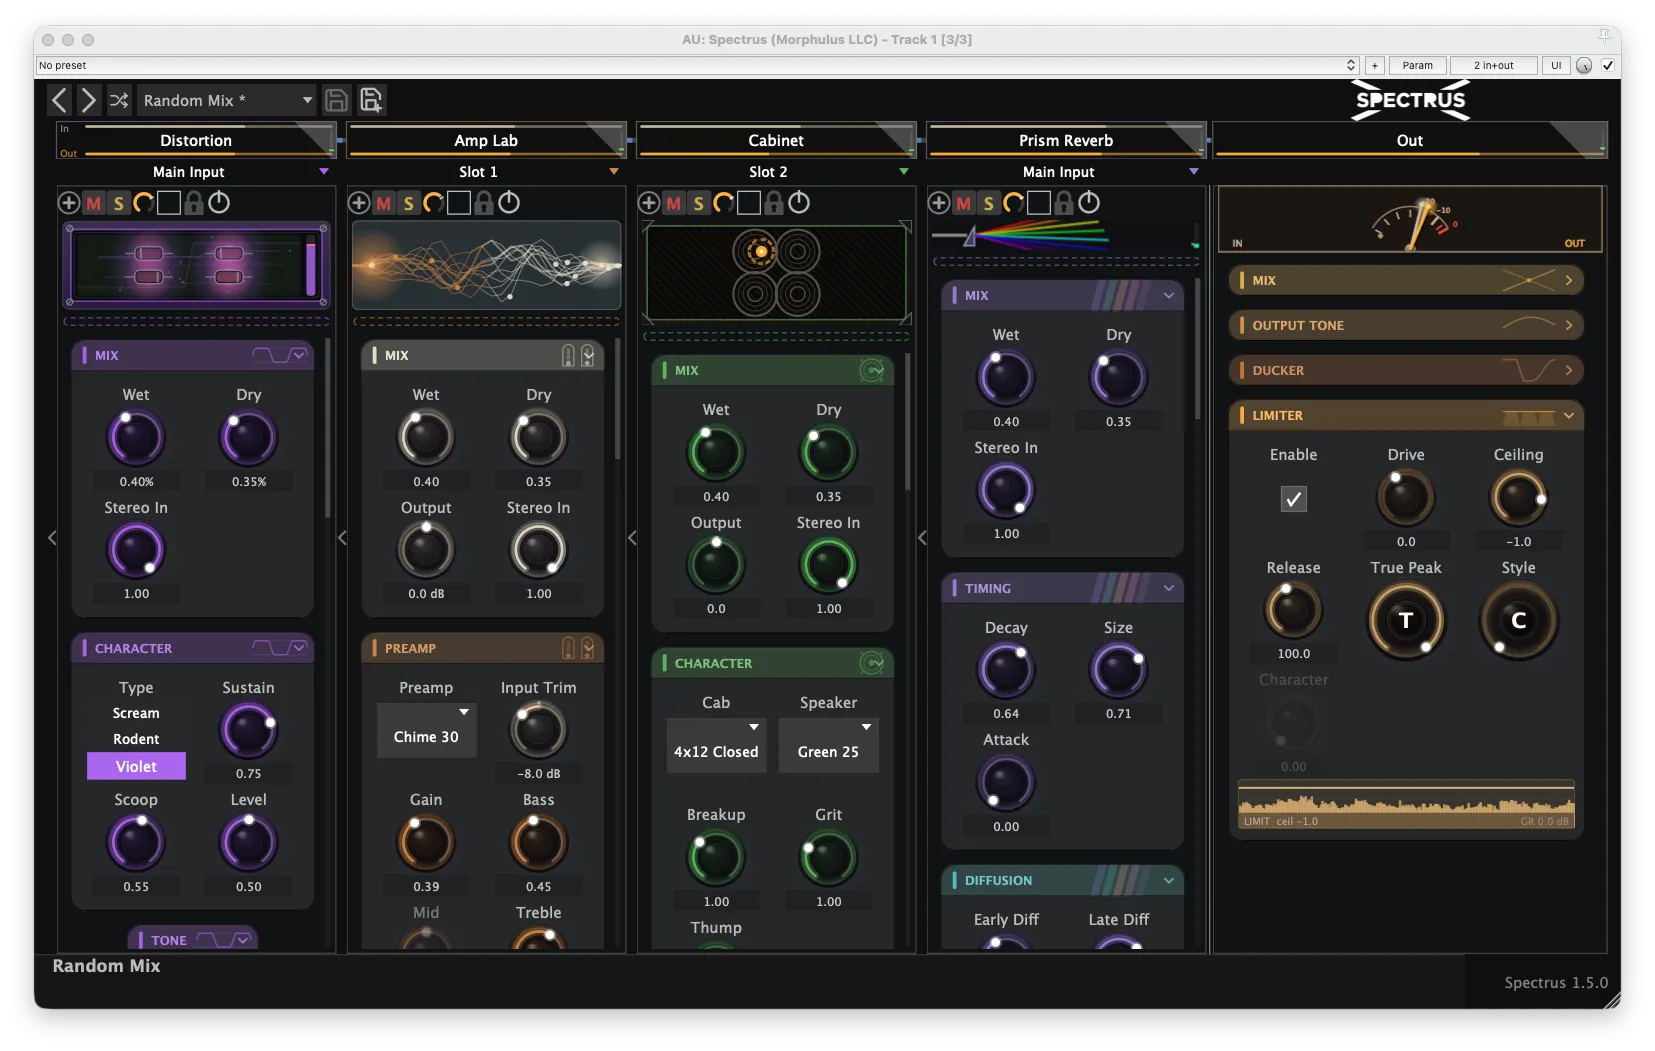Click the Prism Reverb Decay knob
The image size is (1655, 1051).
click(x=1006, y=671)
